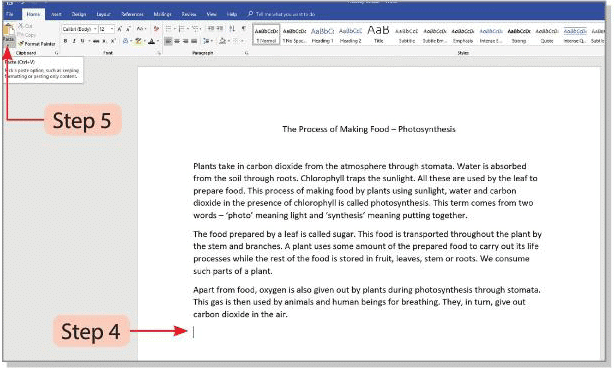This screenshot has width=614, height=368.
Task: Apply the font color
Action: click(152, 41)
